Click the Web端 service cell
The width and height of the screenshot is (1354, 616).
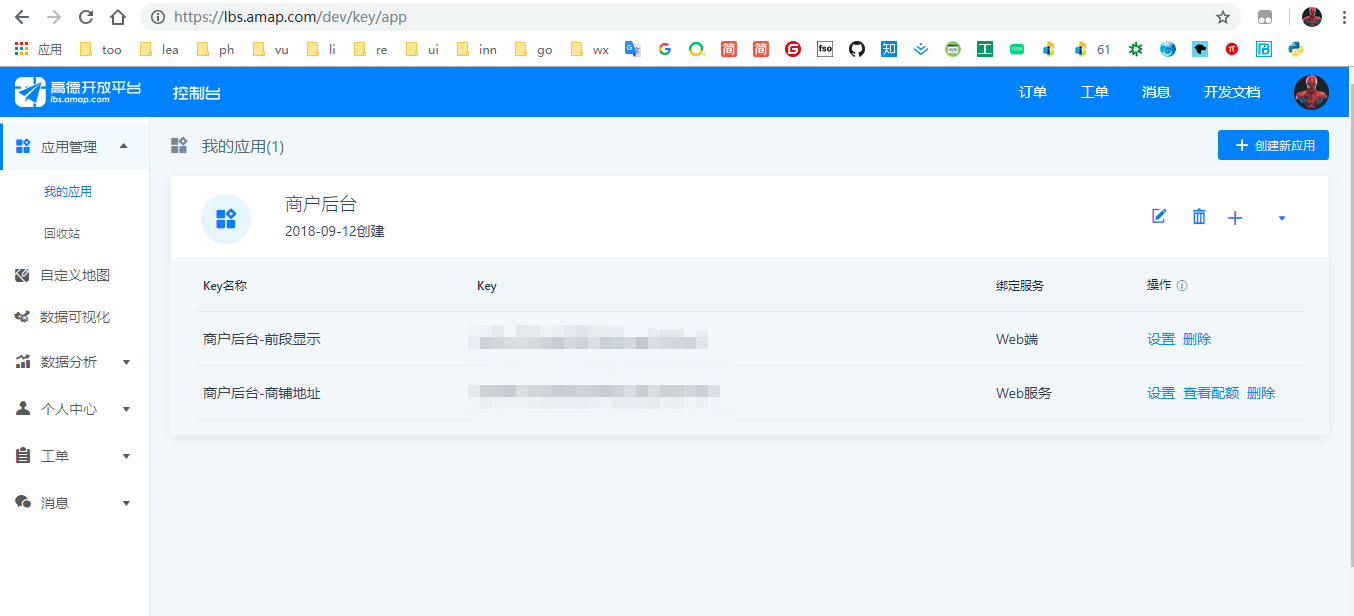[x=1017, y=339]
